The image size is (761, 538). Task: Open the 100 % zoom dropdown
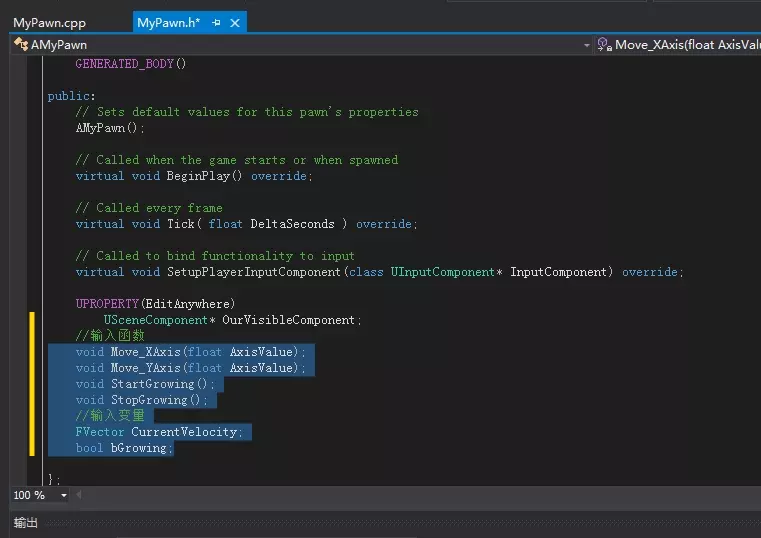(x=64, y=495)
